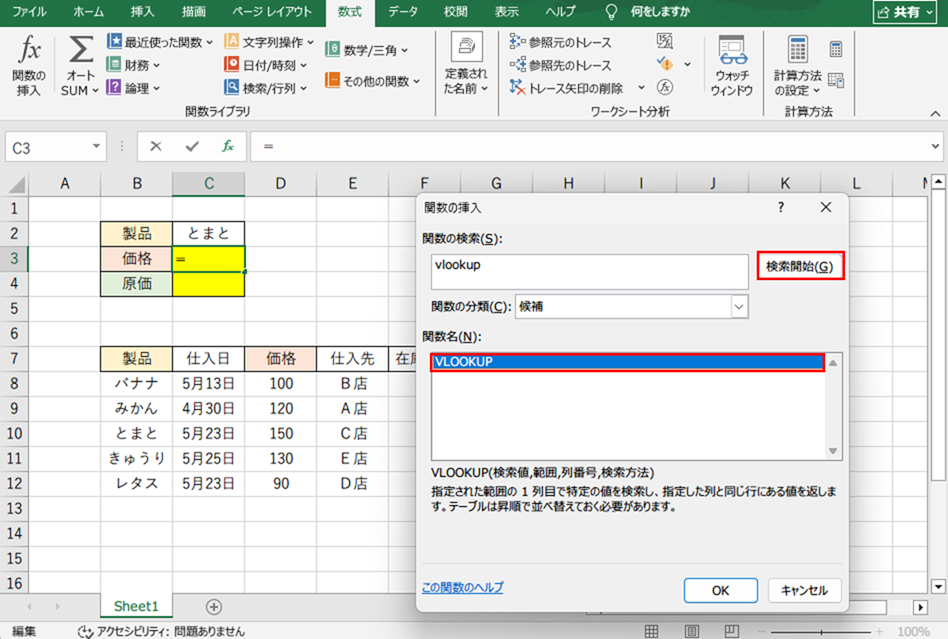Image resolution: width=948 pixels, height=639 pixels.
Task: Open the この関数のヘルプ link
Action: coord(462,588)
